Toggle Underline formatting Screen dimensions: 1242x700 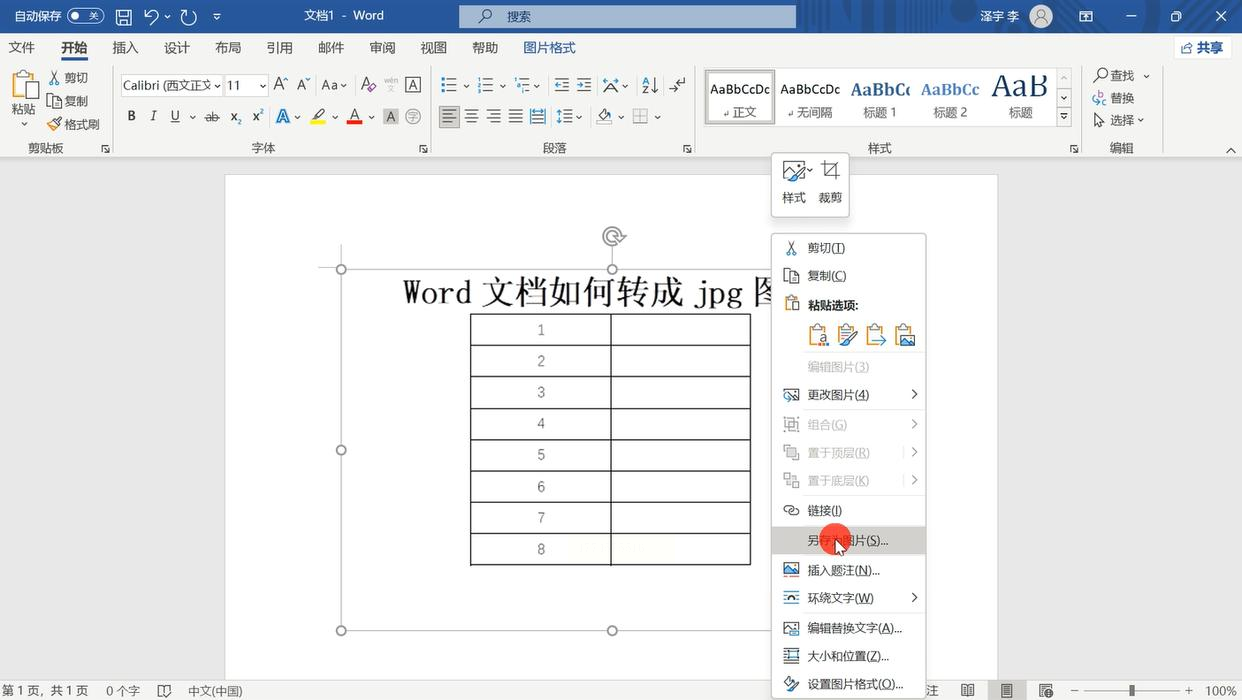175,117
